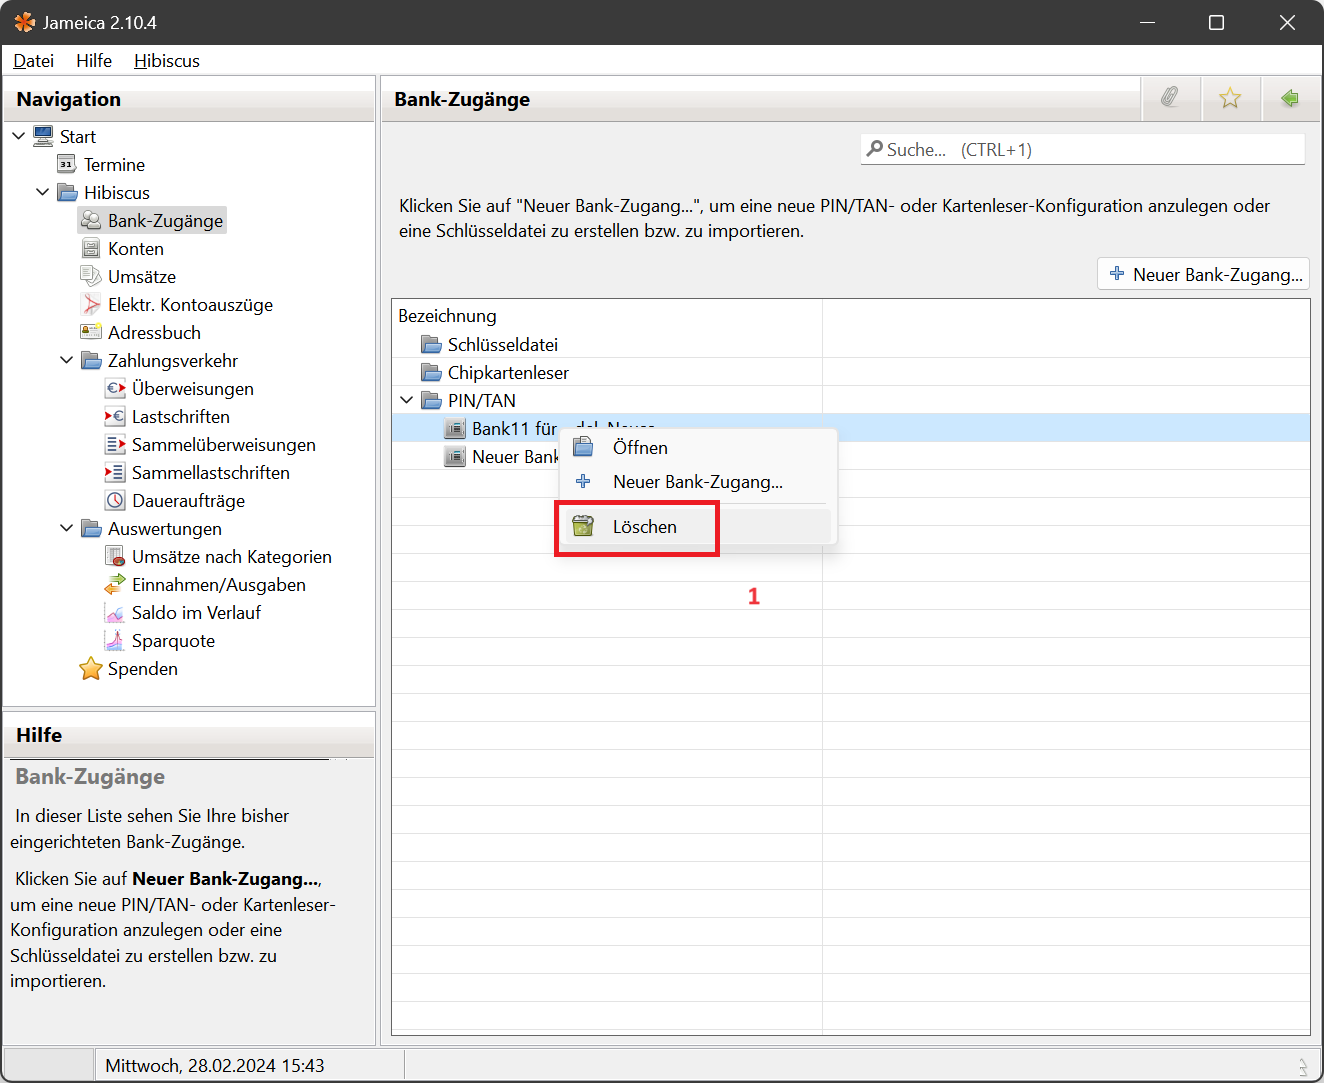Click the folder icon beside Hibiscus
Viewport: 1324px width, 1083px height.
click(67, 192)
